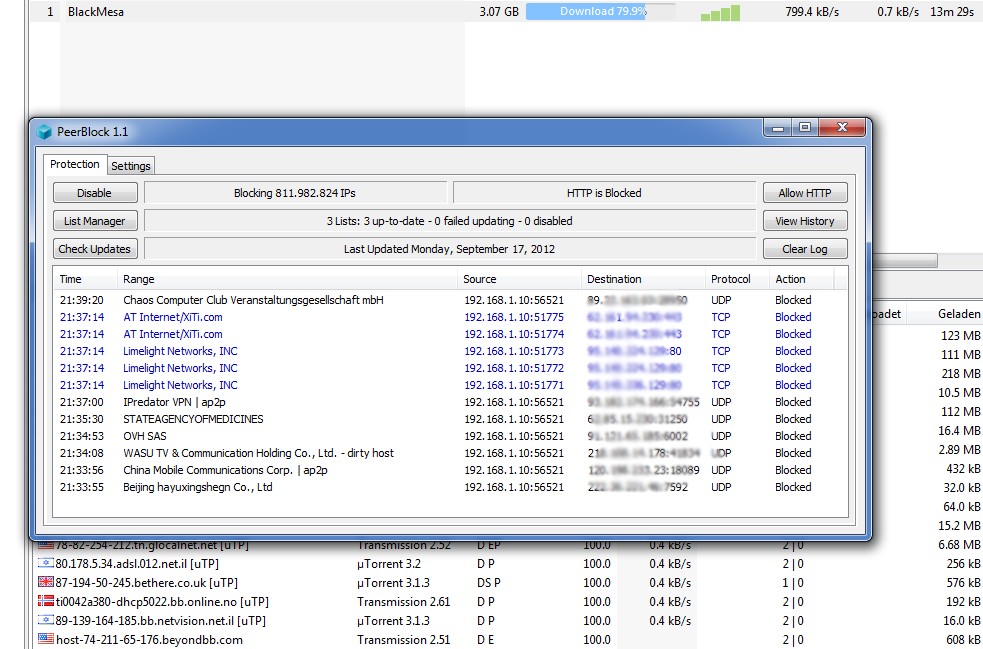Toggle the Allow HTTP button

(x=804, y=193)
